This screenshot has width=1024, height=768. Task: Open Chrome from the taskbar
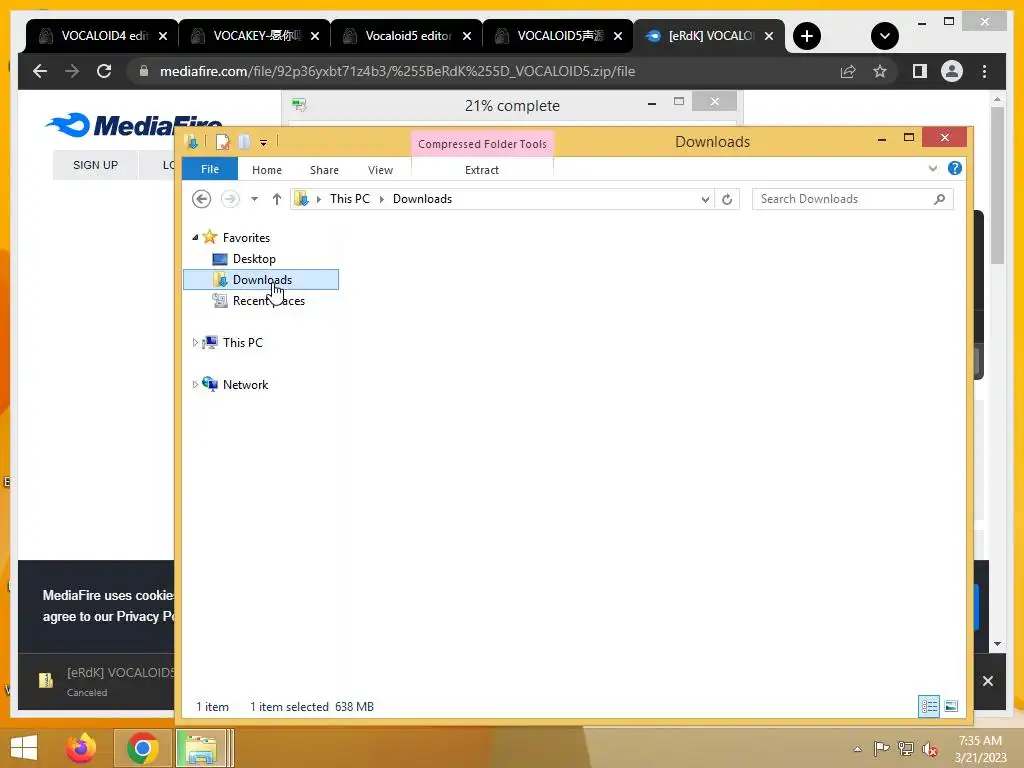click(142, 748)
